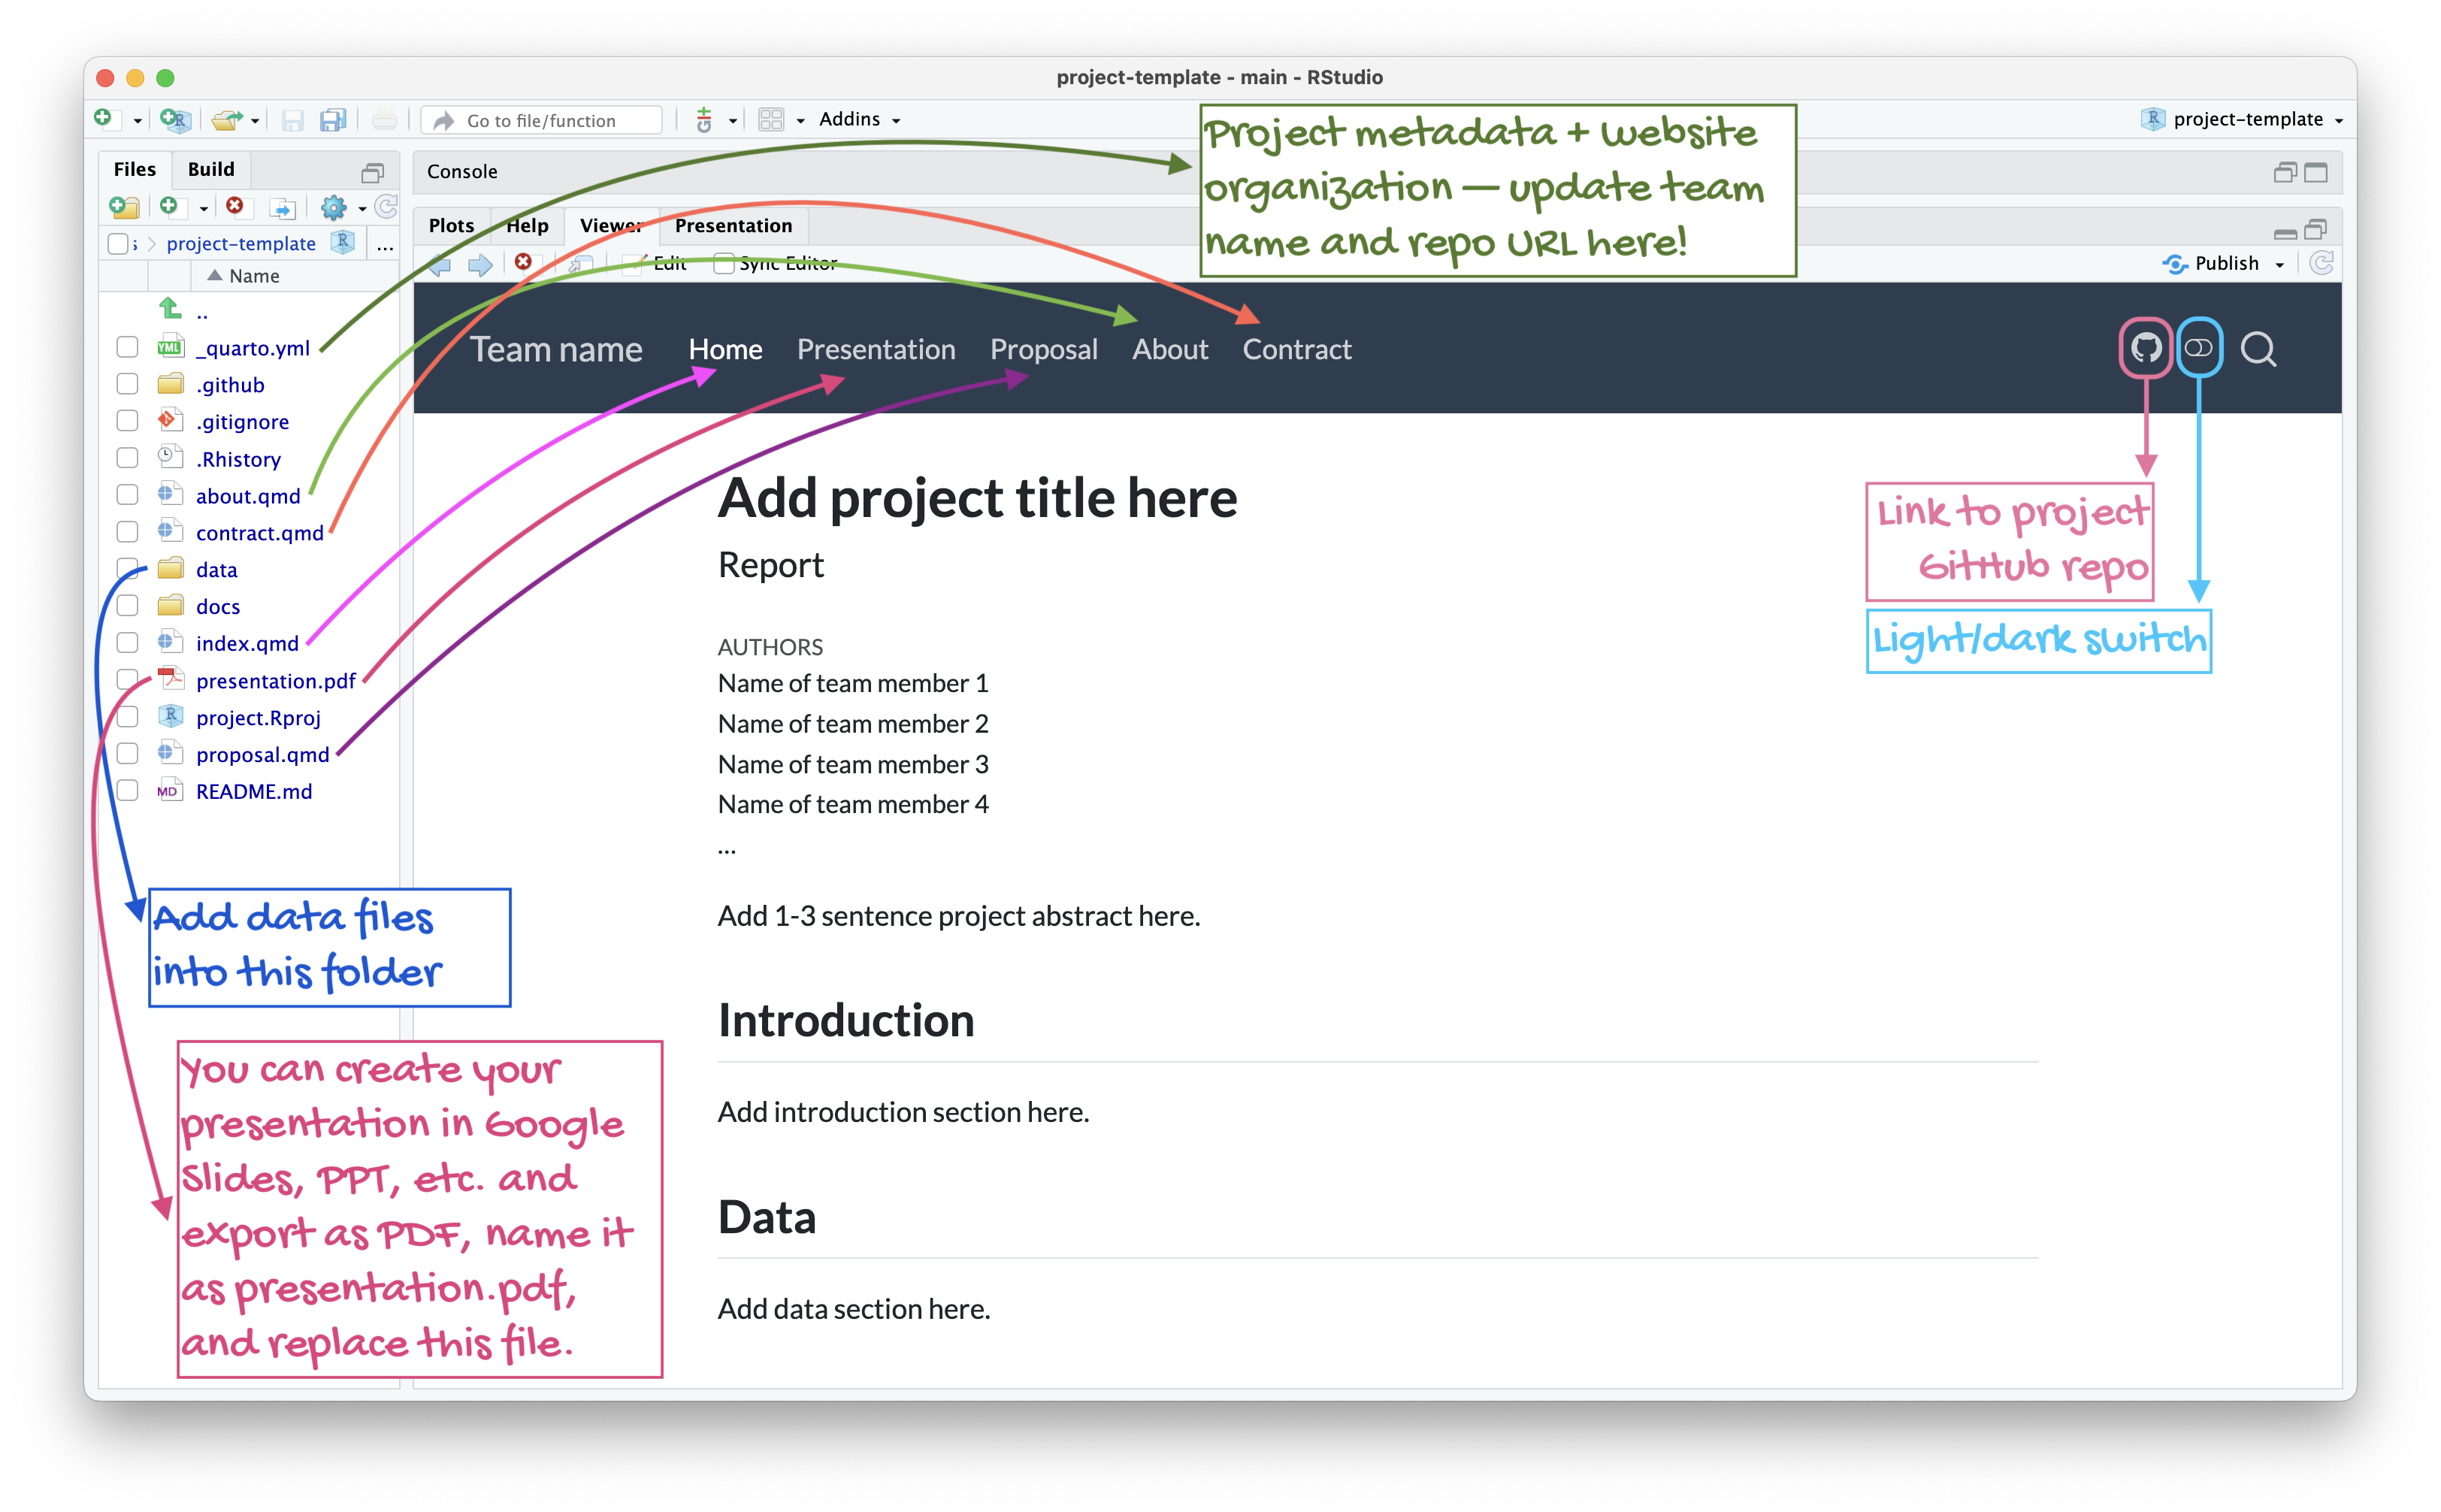Click the version control Git toolbar icon

coord(705,120)
